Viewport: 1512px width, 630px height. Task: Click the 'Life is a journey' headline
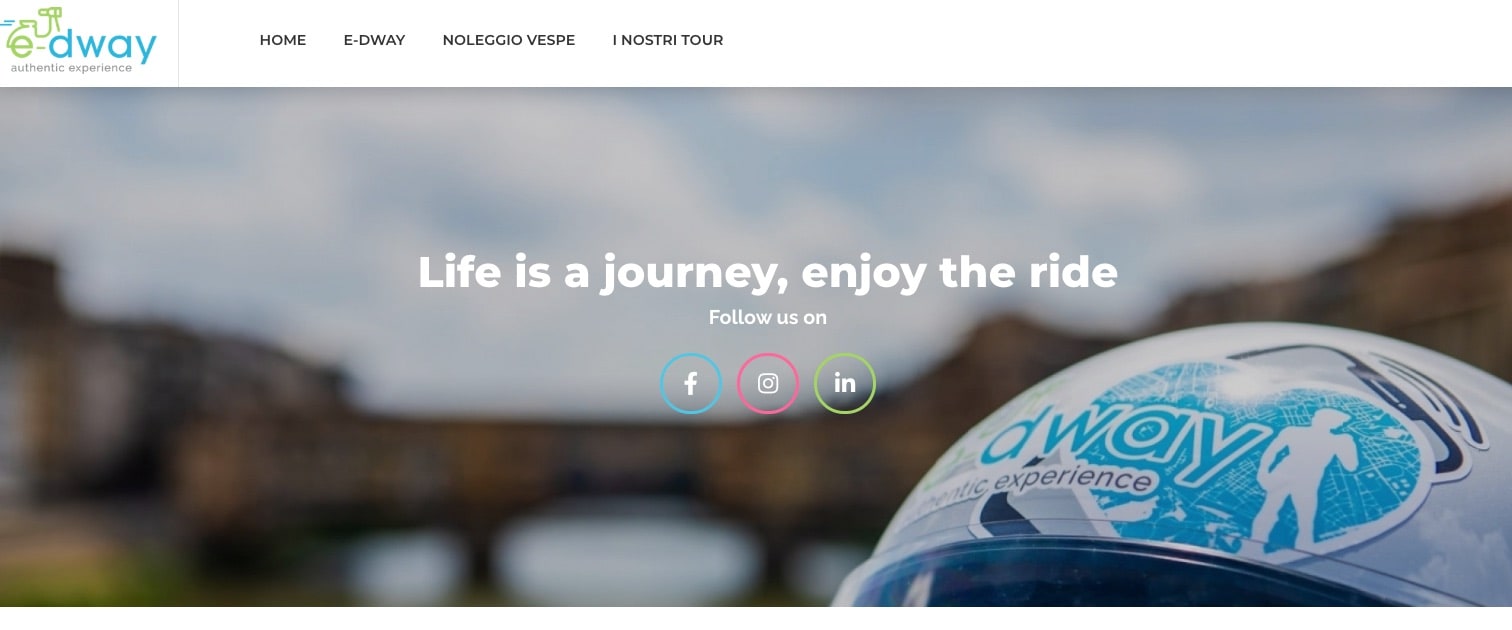tap(768, 272)
